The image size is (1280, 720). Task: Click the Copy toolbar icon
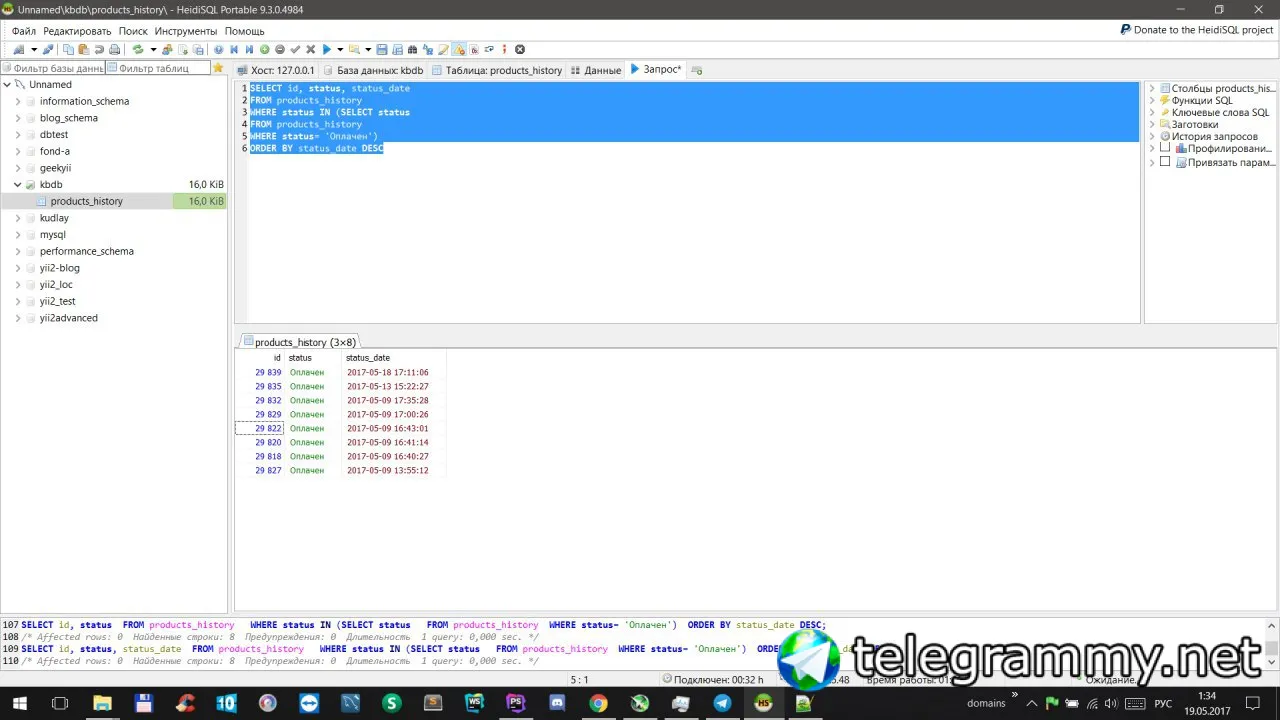pyautogui.click(x=69, y=49)
